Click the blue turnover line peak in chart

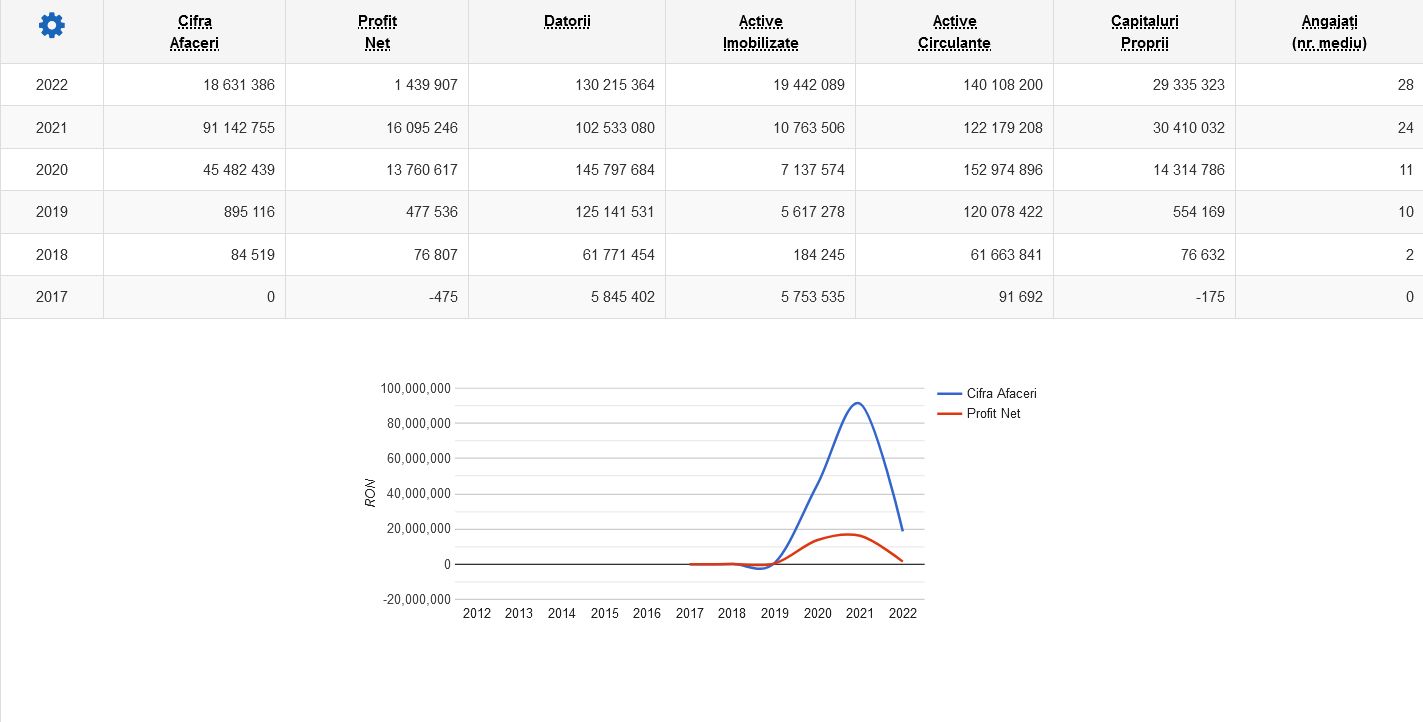coord(857,403)
